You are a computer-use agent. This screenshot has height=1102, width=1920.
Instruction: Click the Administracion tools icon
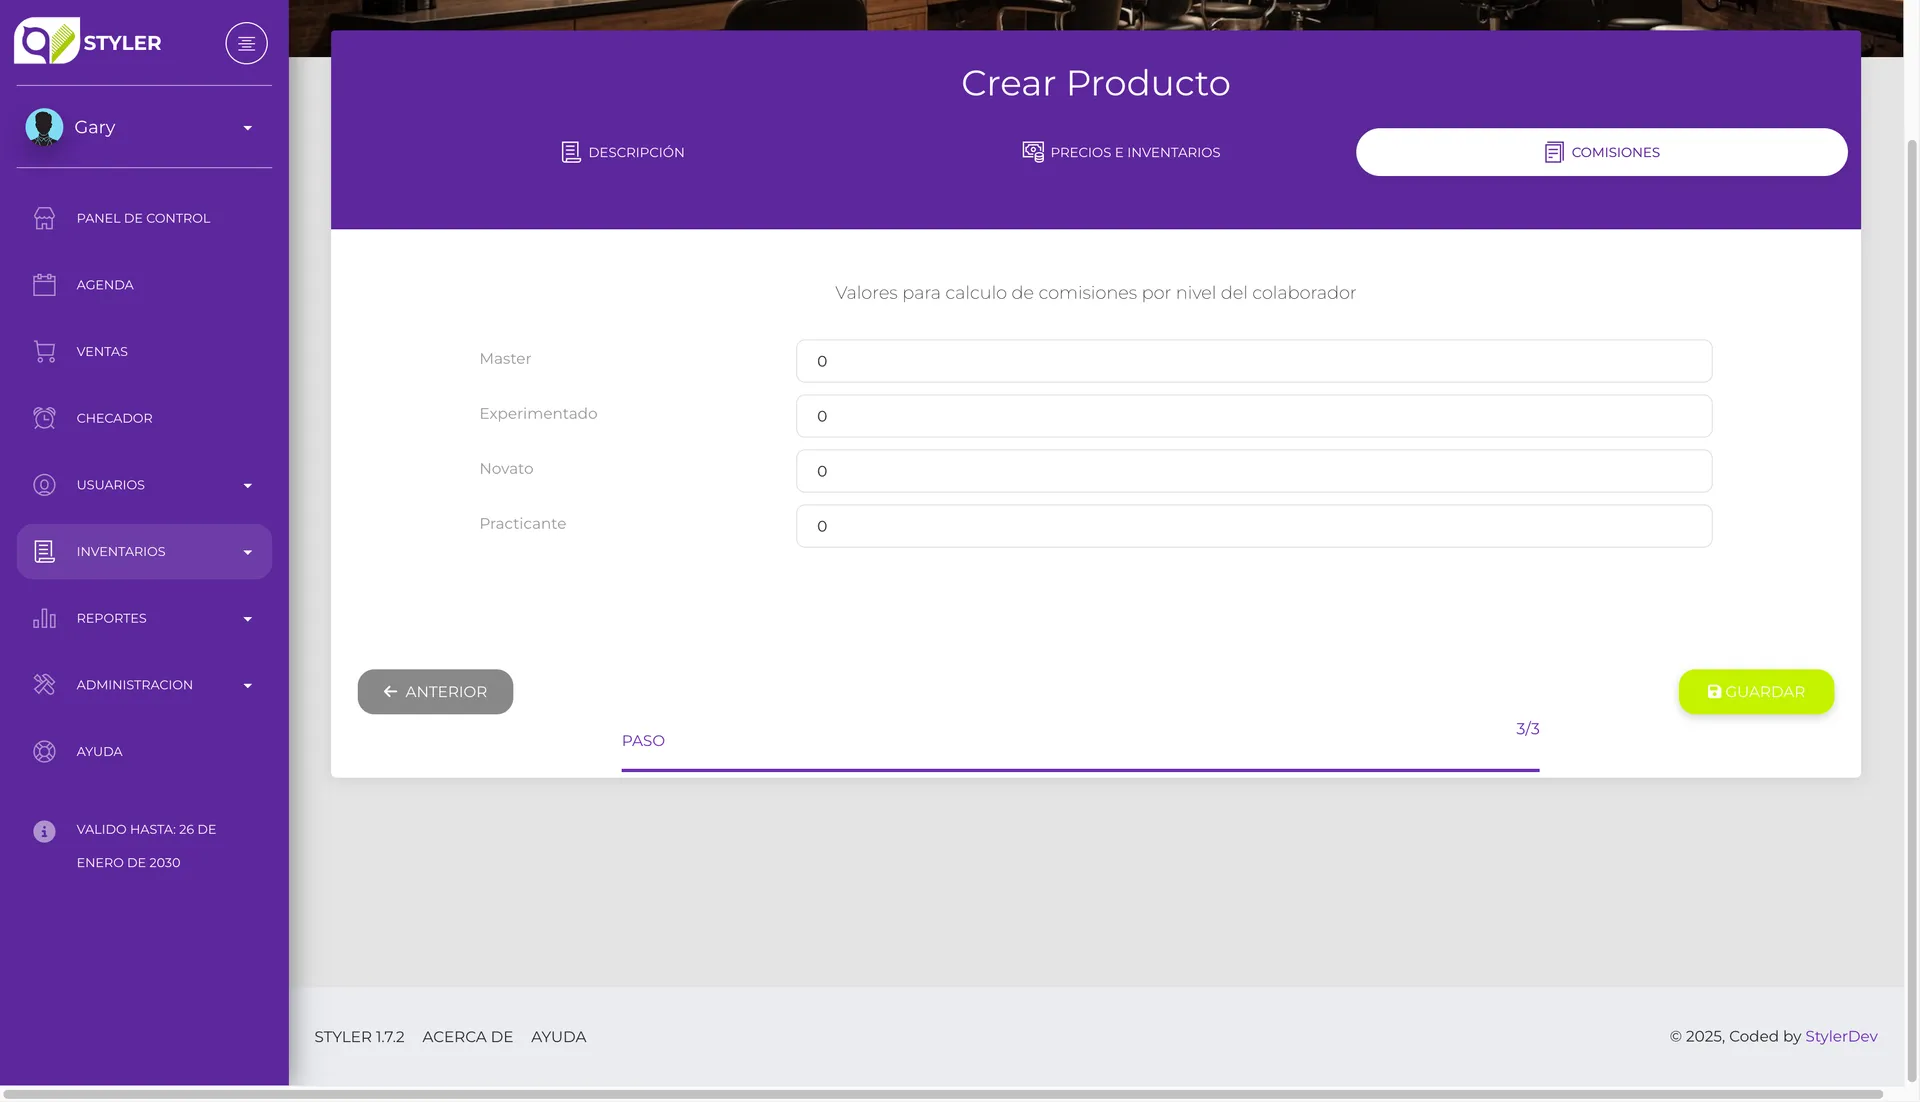tap(44, 685)
